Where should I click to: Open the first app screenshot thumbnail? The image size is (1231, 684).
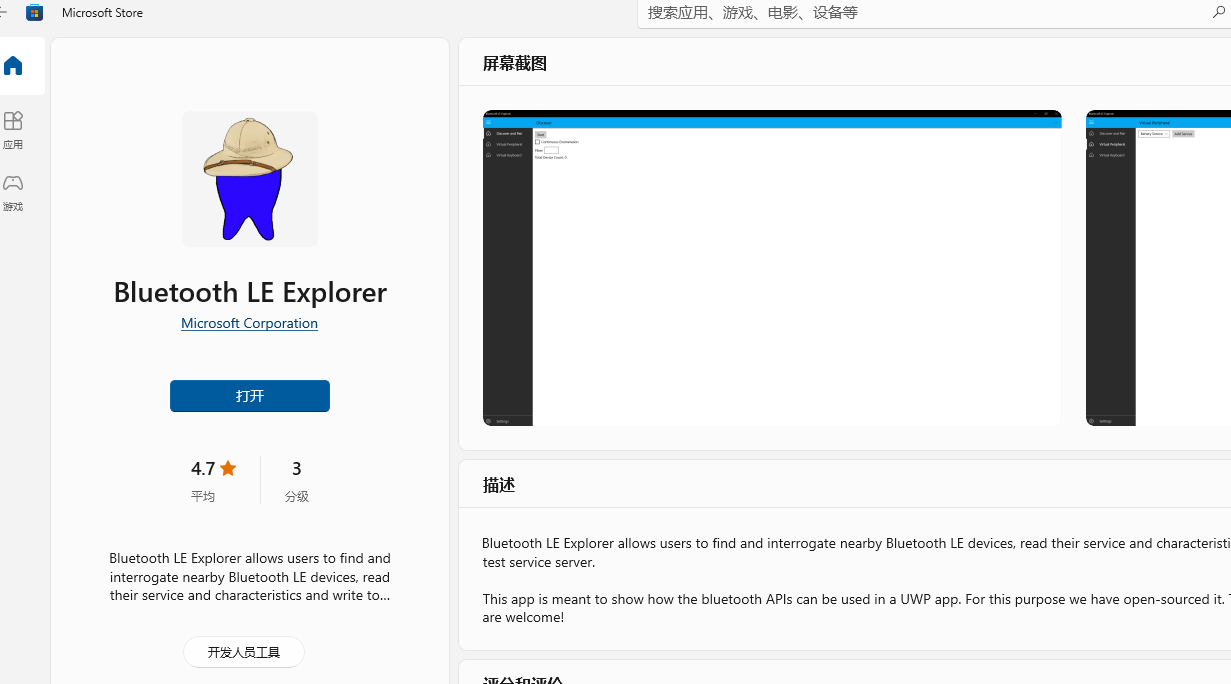772,268
